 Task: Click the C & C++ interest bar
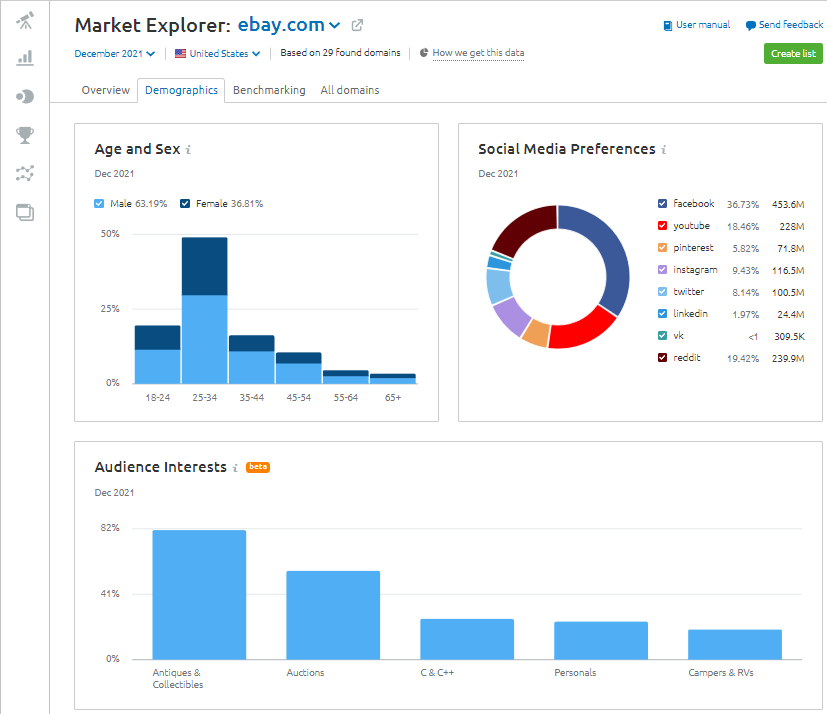point(467,639)
